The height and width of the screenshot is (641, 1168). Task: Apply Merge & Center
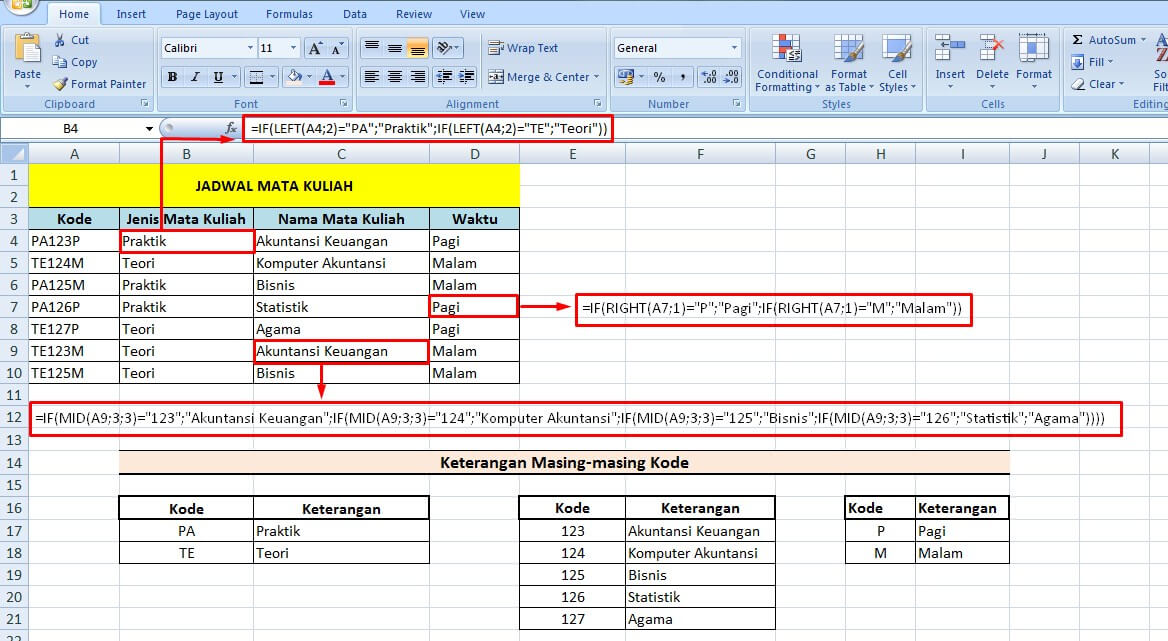coord(541,77)
